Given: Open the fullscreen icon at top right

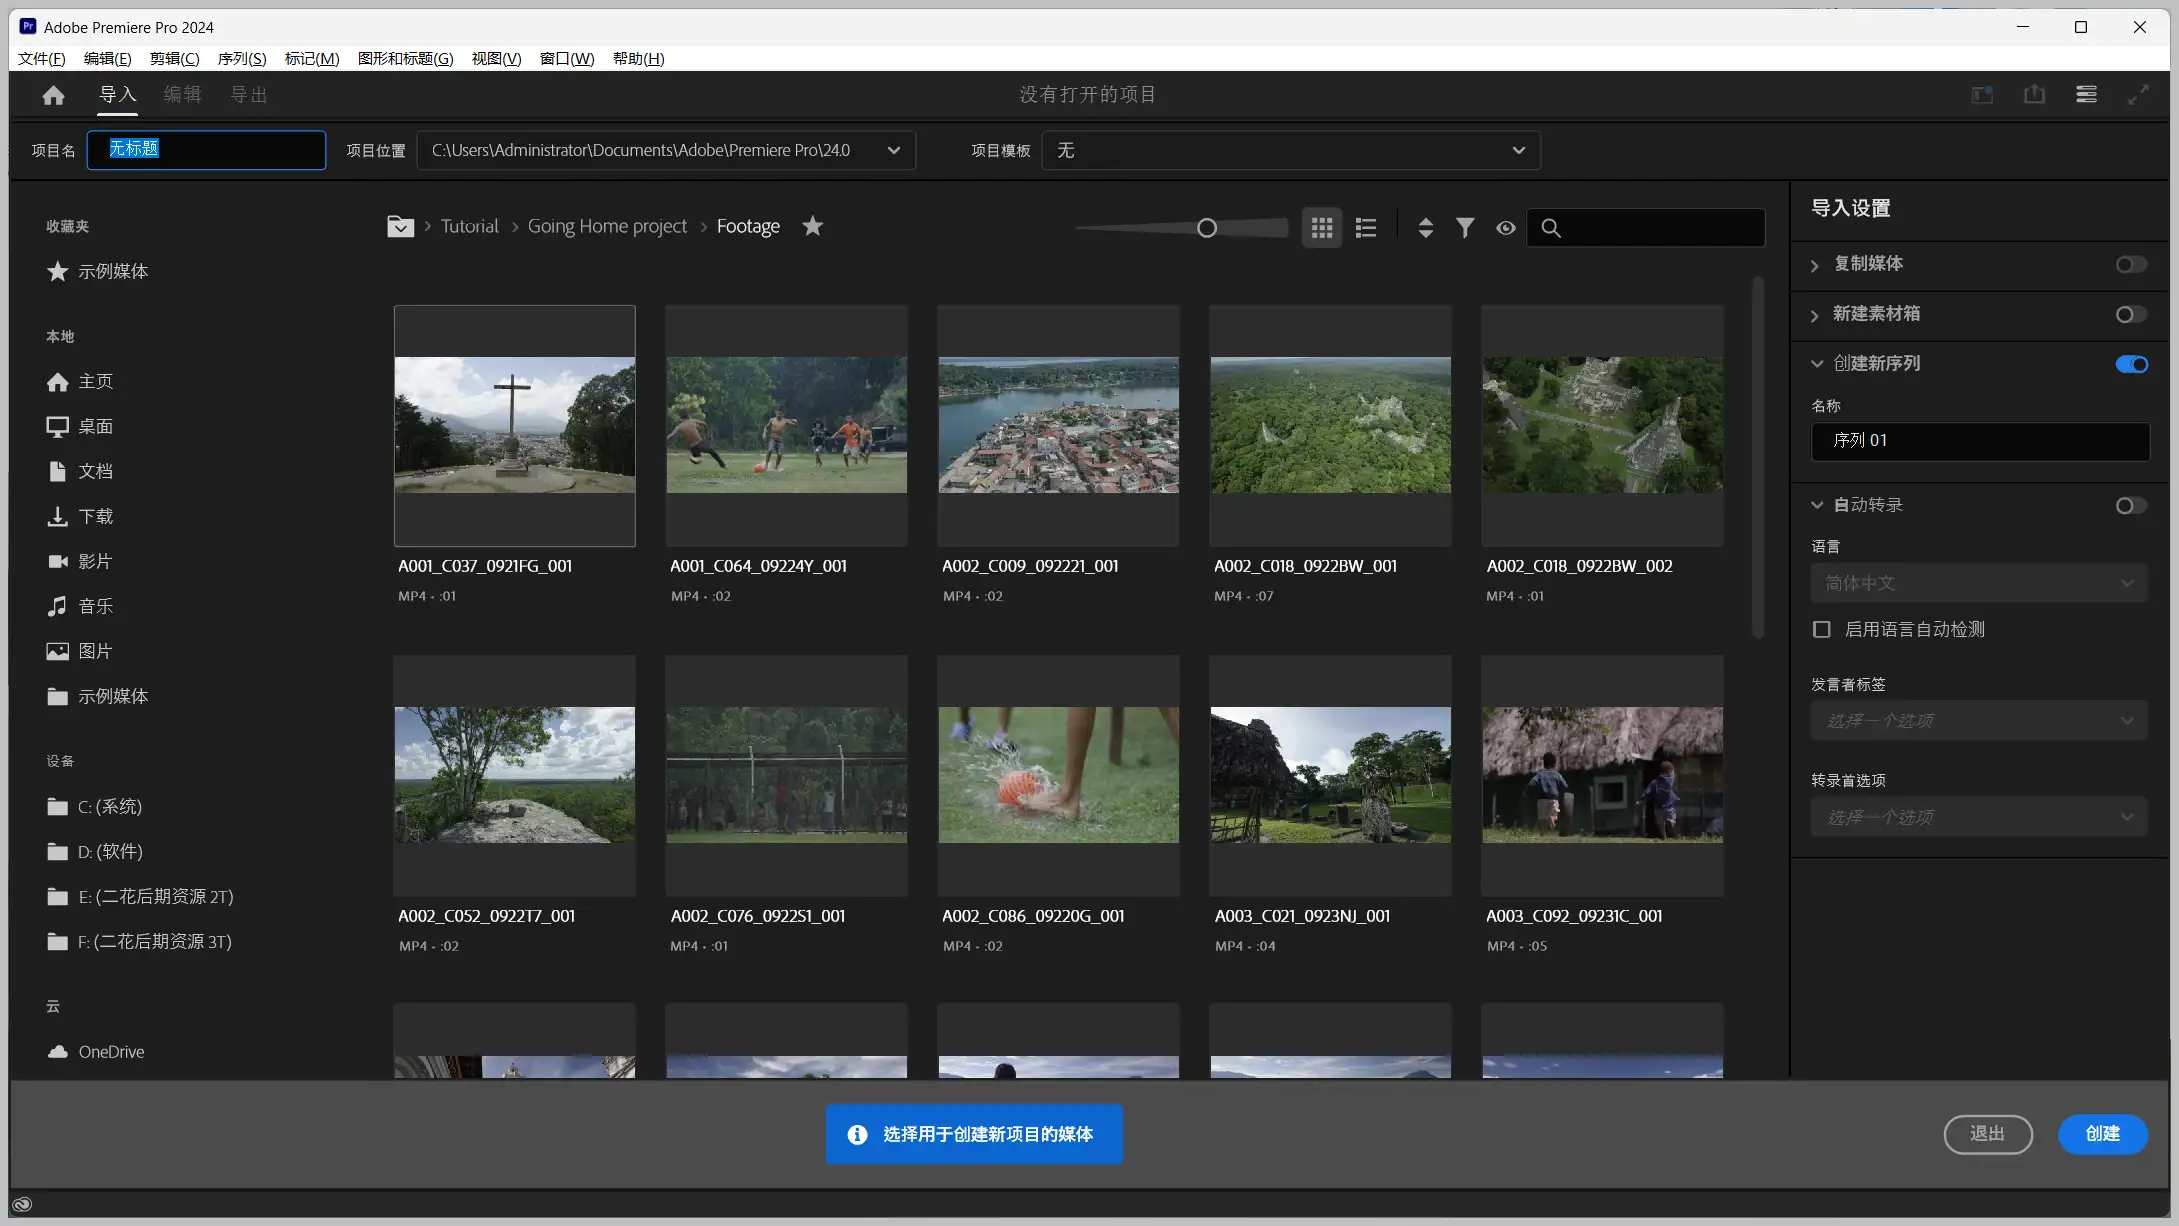Looking at the screenshot, I should click(x=2139, y=94).
